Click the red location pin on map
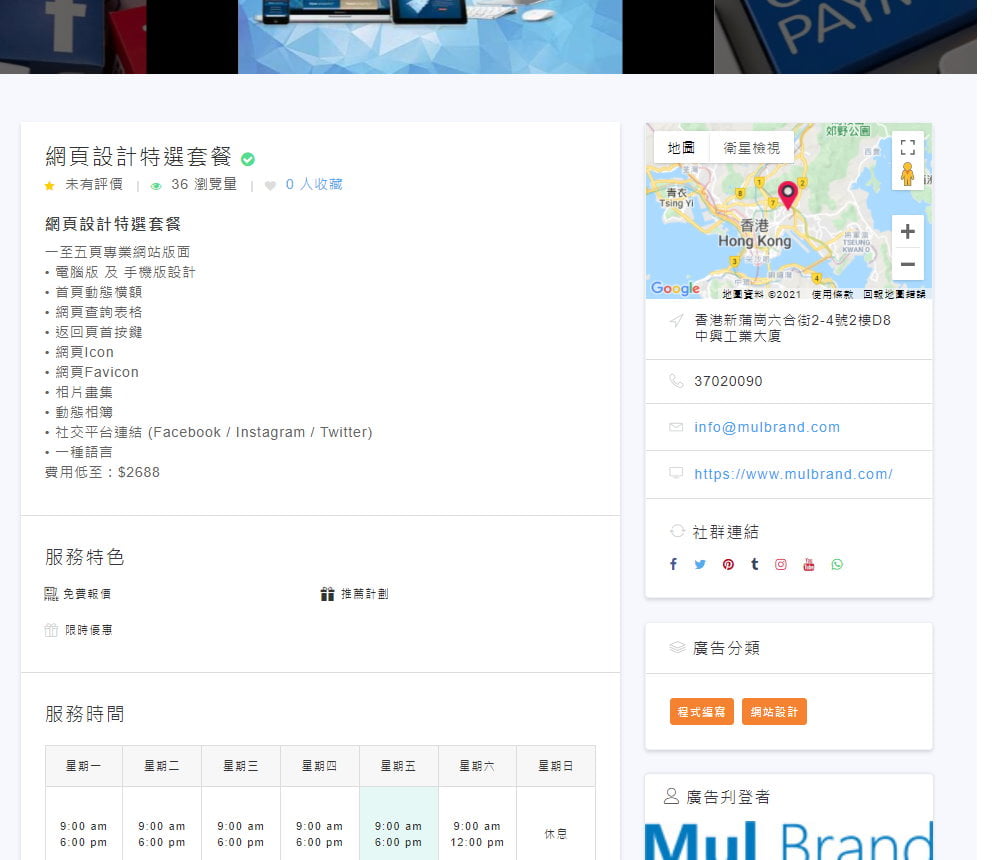1007x860 pixels. (x=788, y=195)
